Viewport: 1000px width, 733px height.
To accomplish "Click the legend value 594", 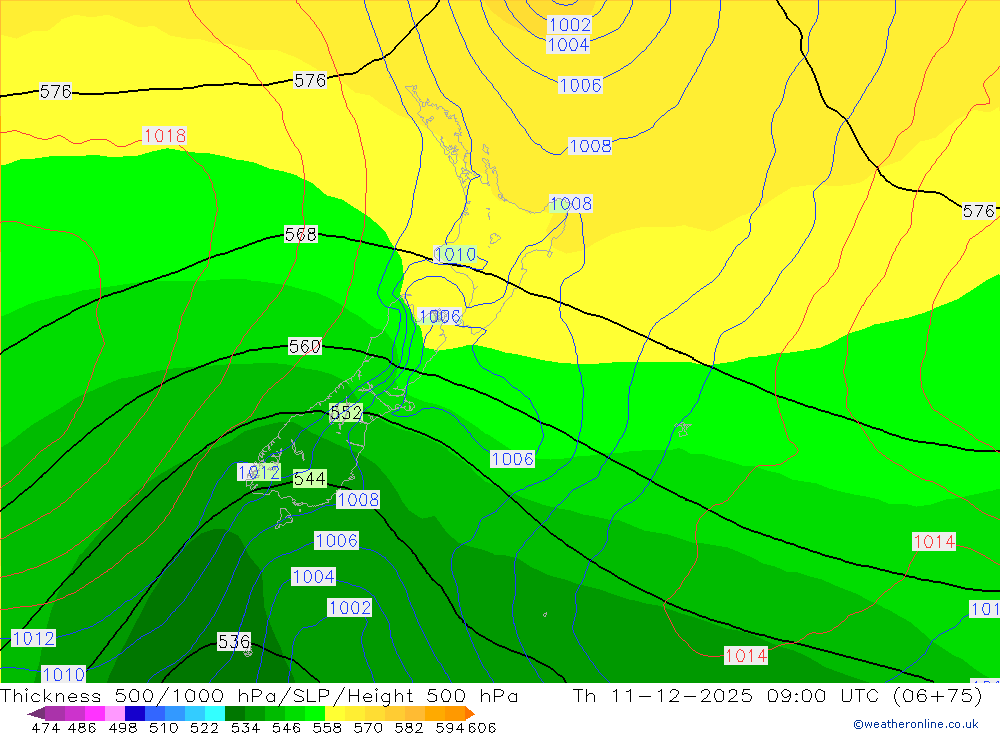I will (450, 727).
